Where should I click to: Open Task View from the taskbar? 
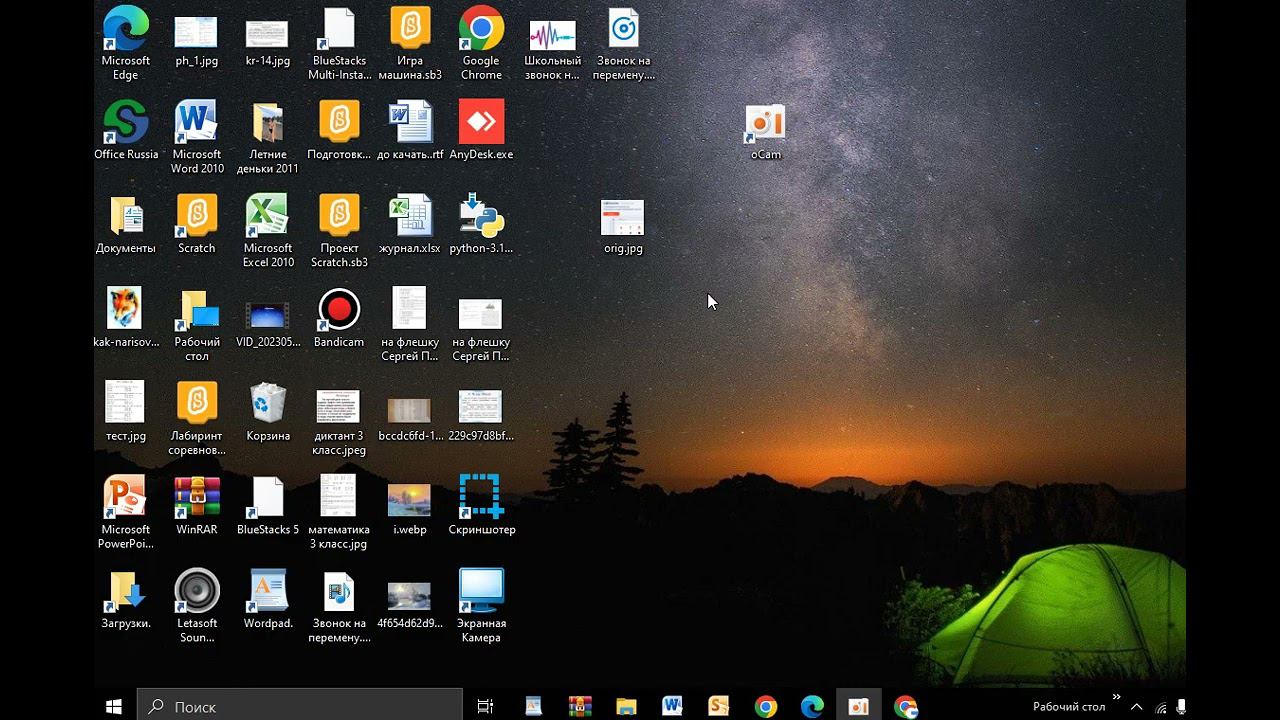[x=485, y=706]
